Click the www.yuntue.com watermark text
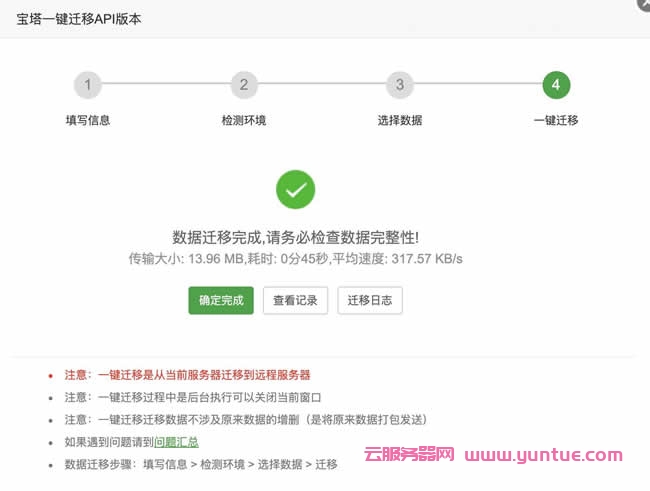Viewport: 650px width, 491px height. [x=543, y=456]
